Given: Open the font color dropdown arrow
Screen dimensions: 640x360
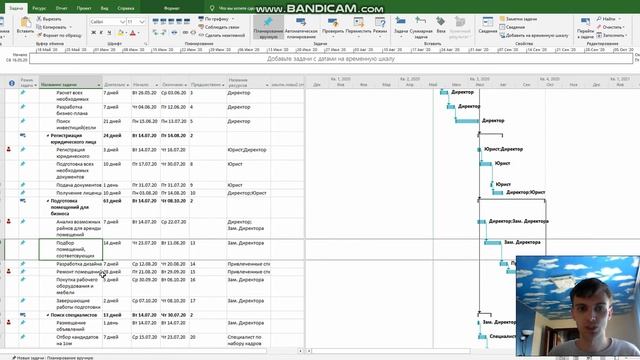Looking at the screenshot, I should click(x=138, y=33).
